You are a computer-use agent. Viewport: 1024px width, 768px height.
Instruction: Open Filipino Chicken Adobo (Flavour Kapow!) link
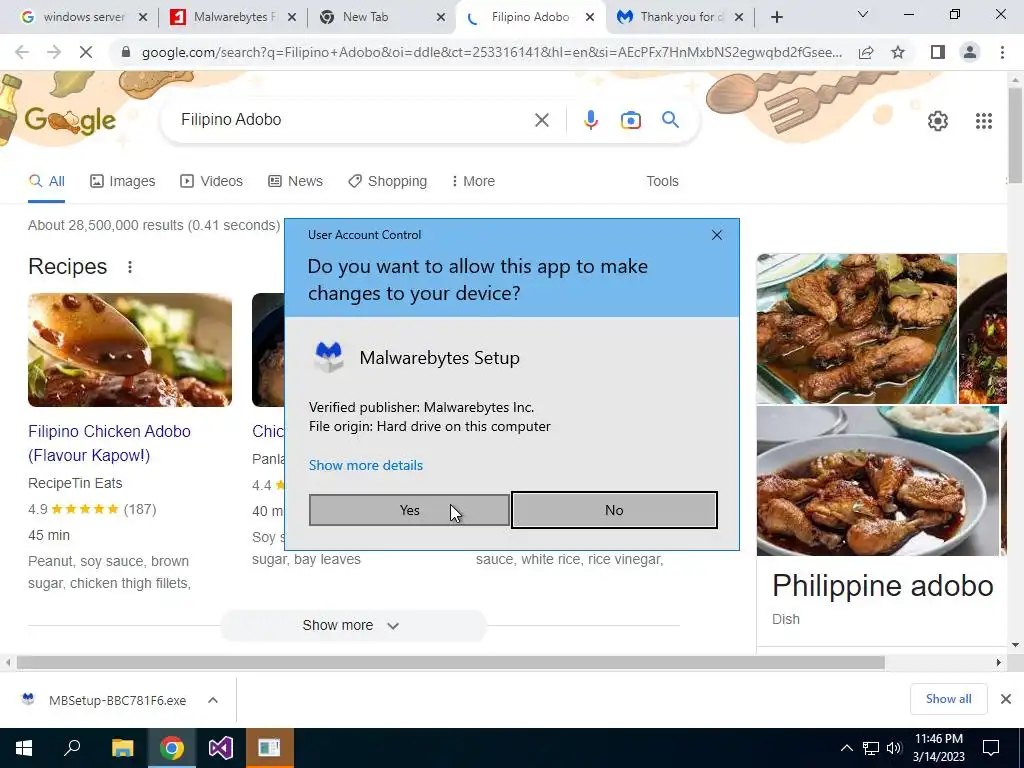tap(109, 443)
